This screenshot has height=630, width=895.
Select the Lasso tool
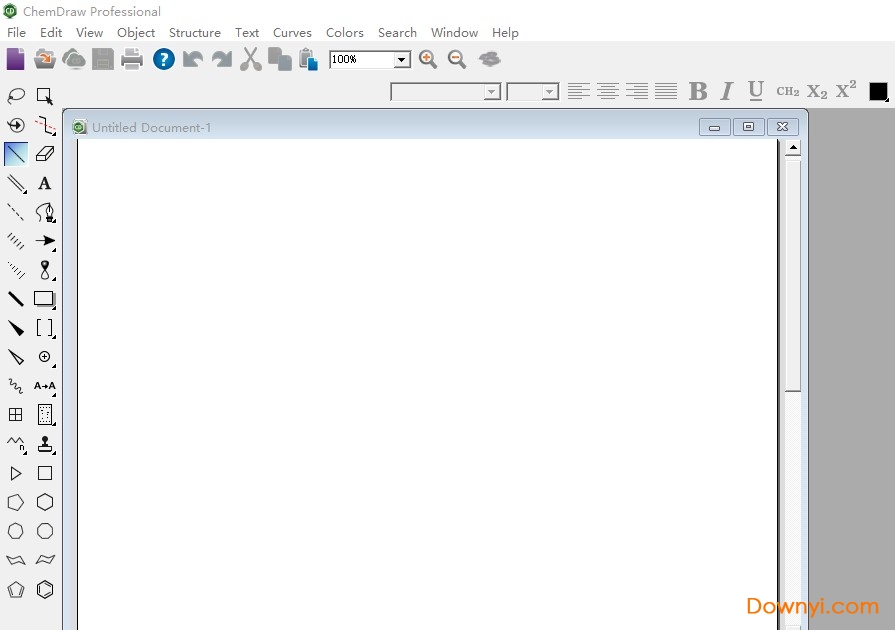(16, 96)
